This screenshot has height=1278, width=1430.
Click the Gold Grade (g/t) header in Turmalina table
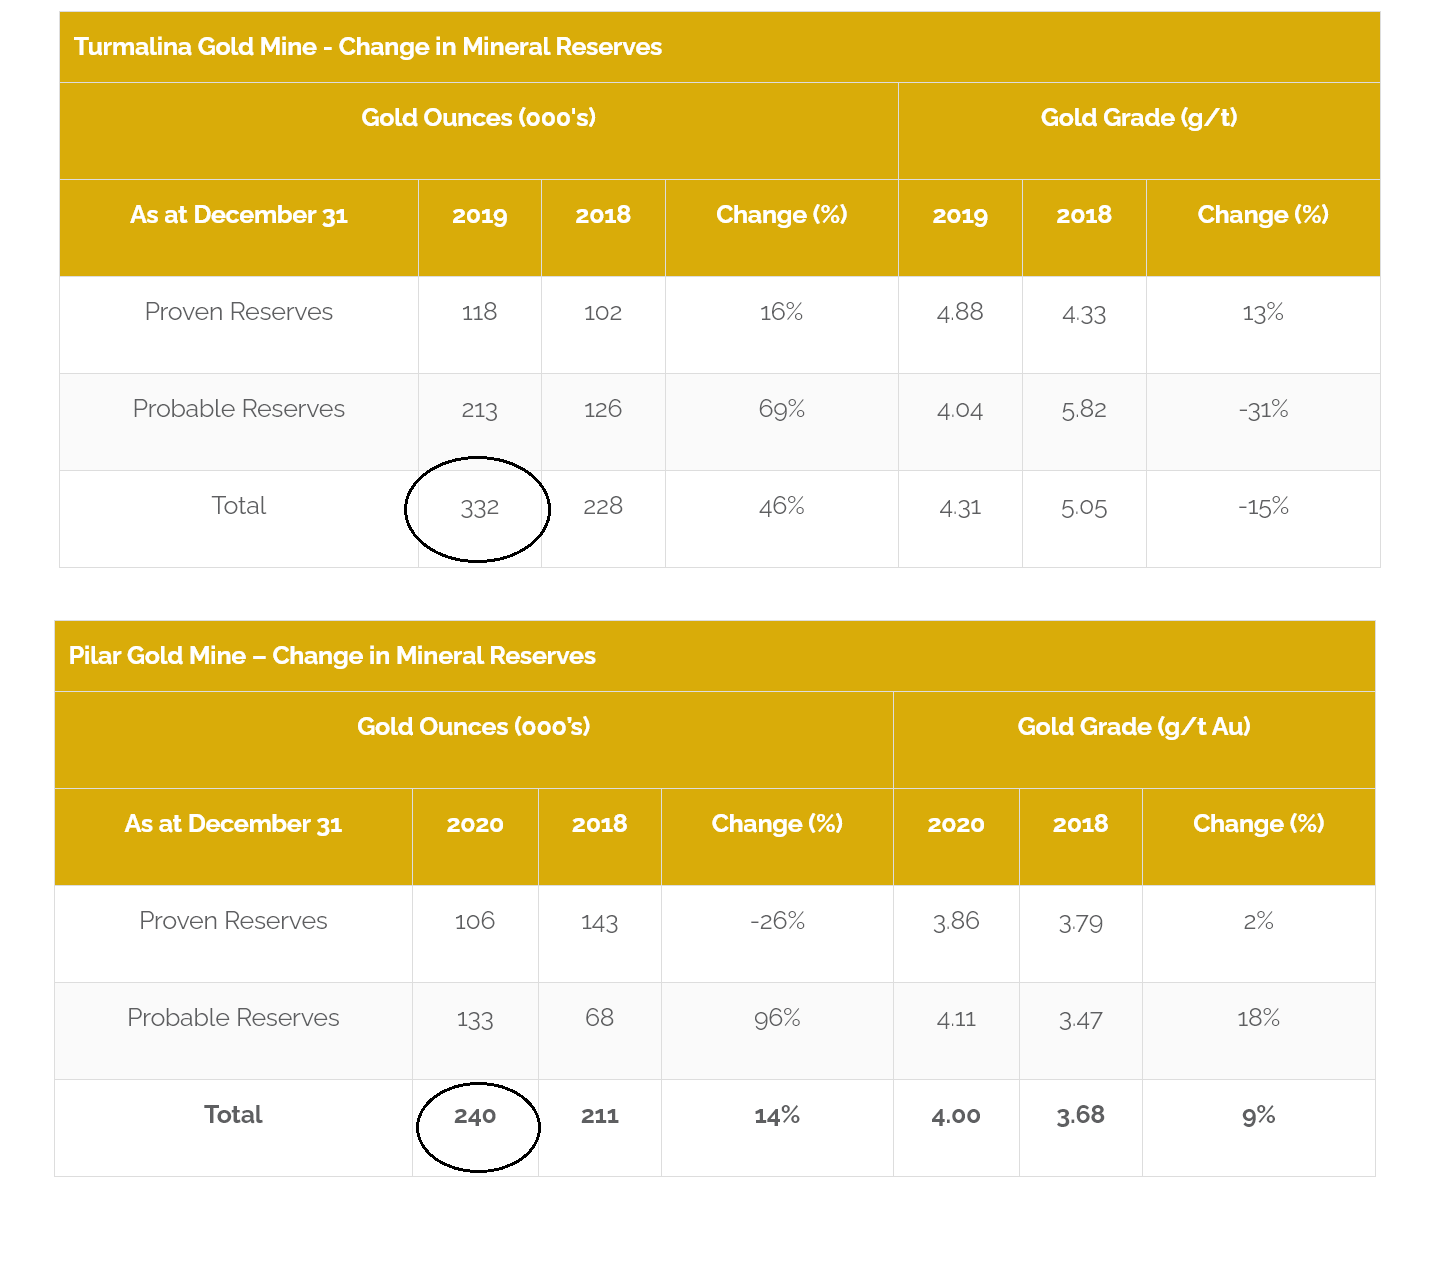pos(1138,118)
